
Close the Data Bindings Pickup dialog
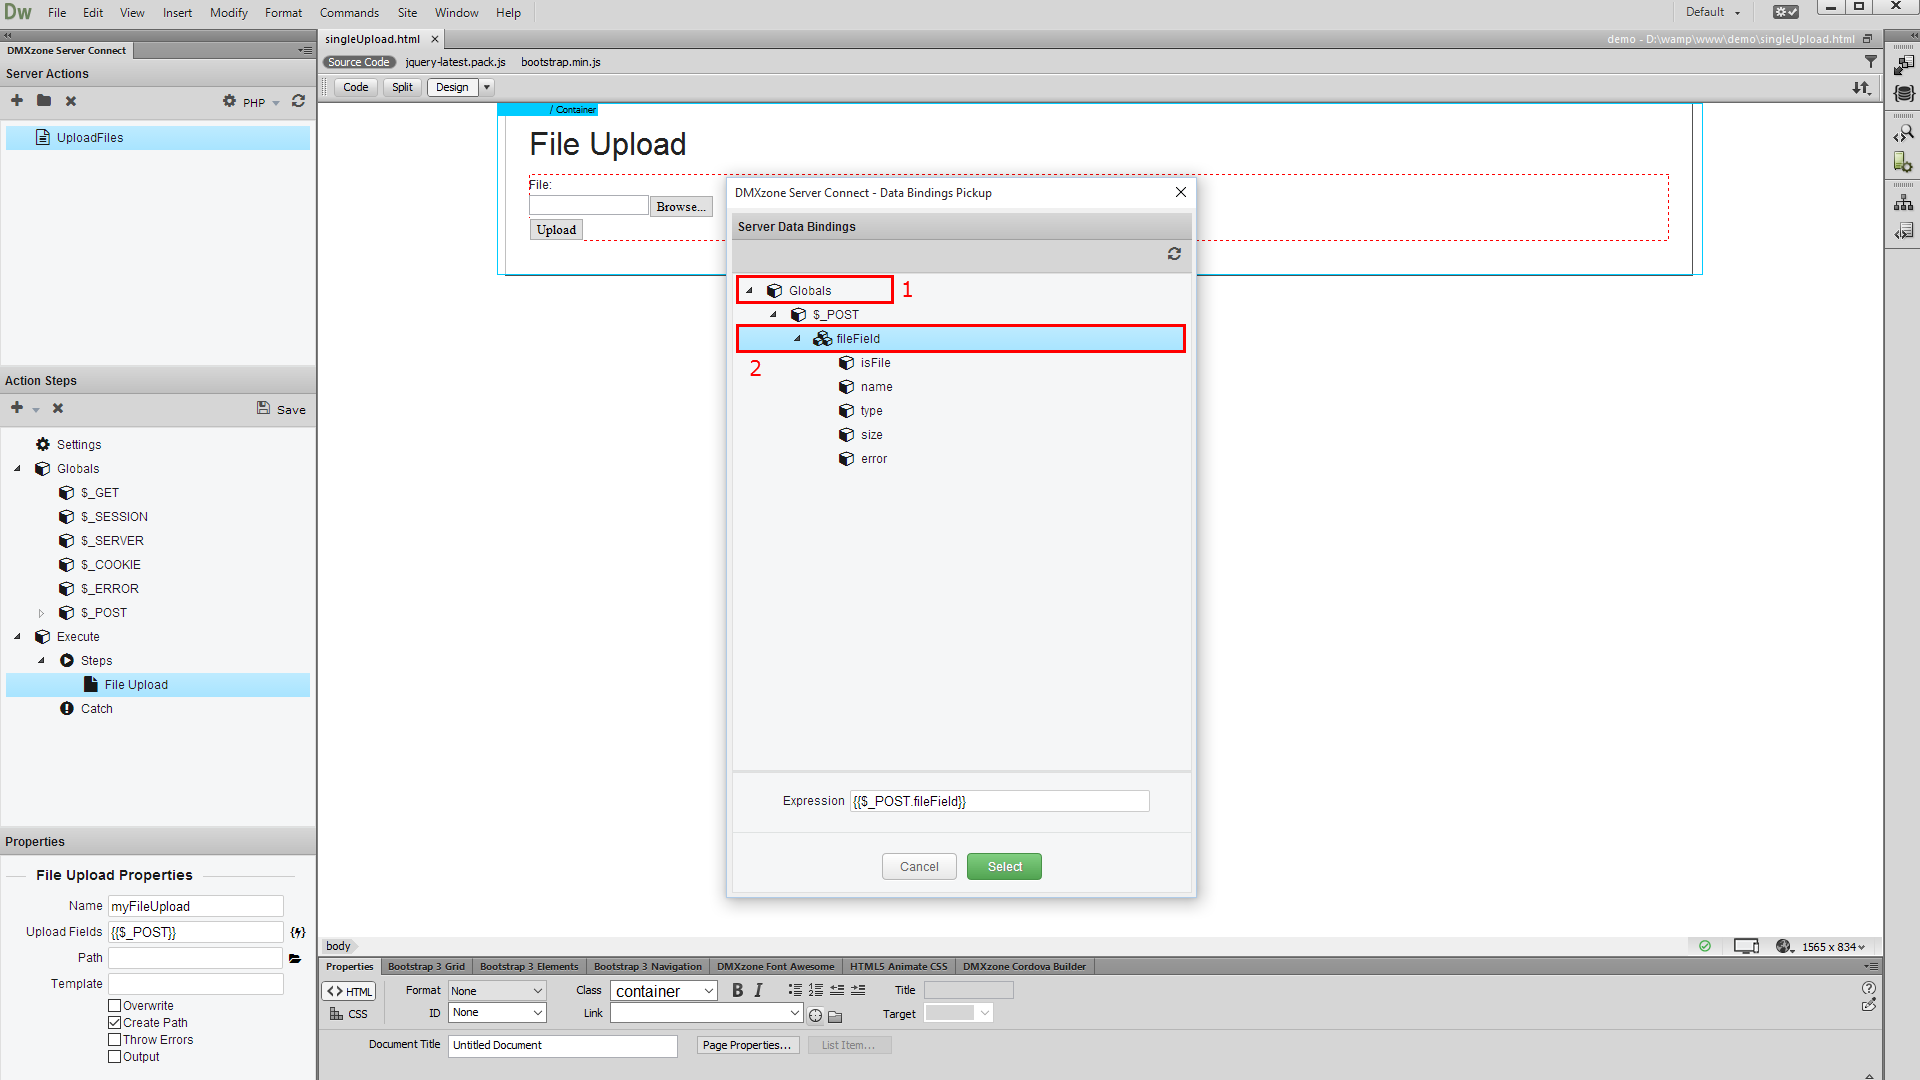1181,192
